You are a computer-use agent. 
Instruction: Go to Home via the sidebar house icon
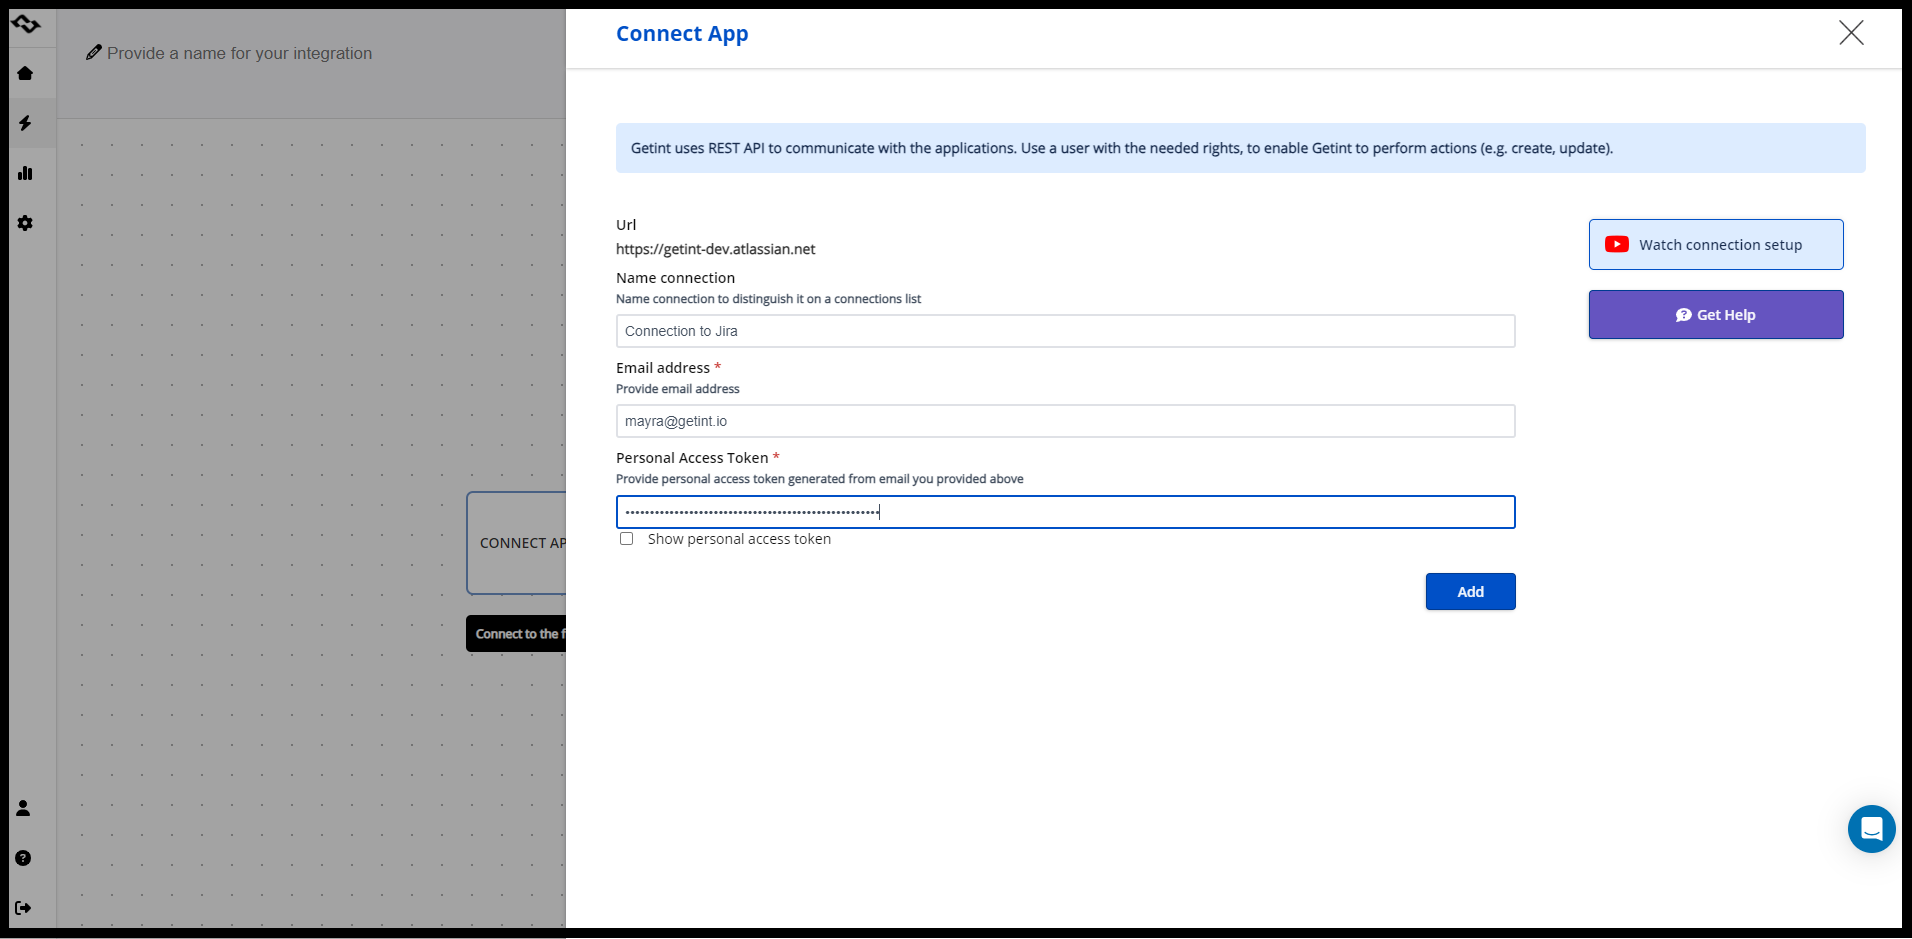tap(25, 73)
